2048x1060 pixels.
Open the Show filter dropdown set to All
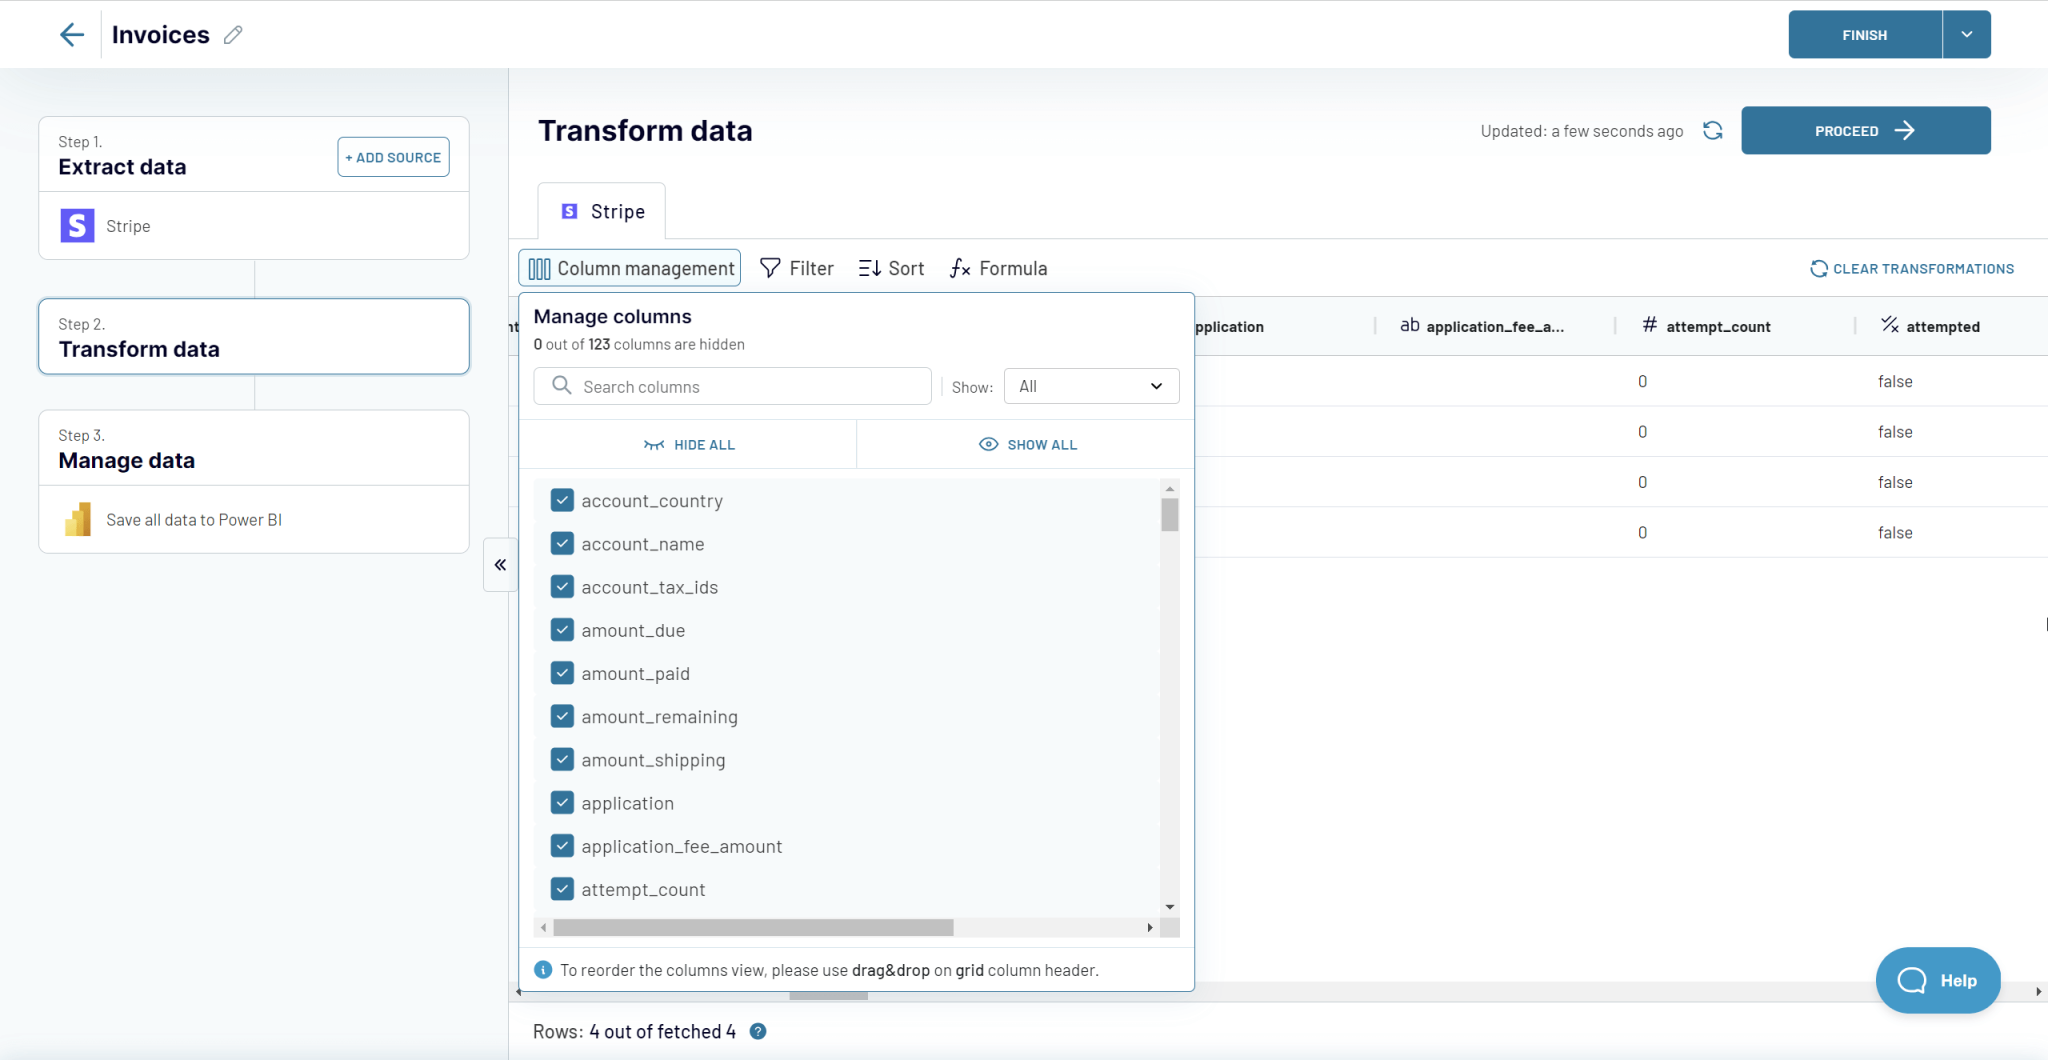click(1089, 386)
